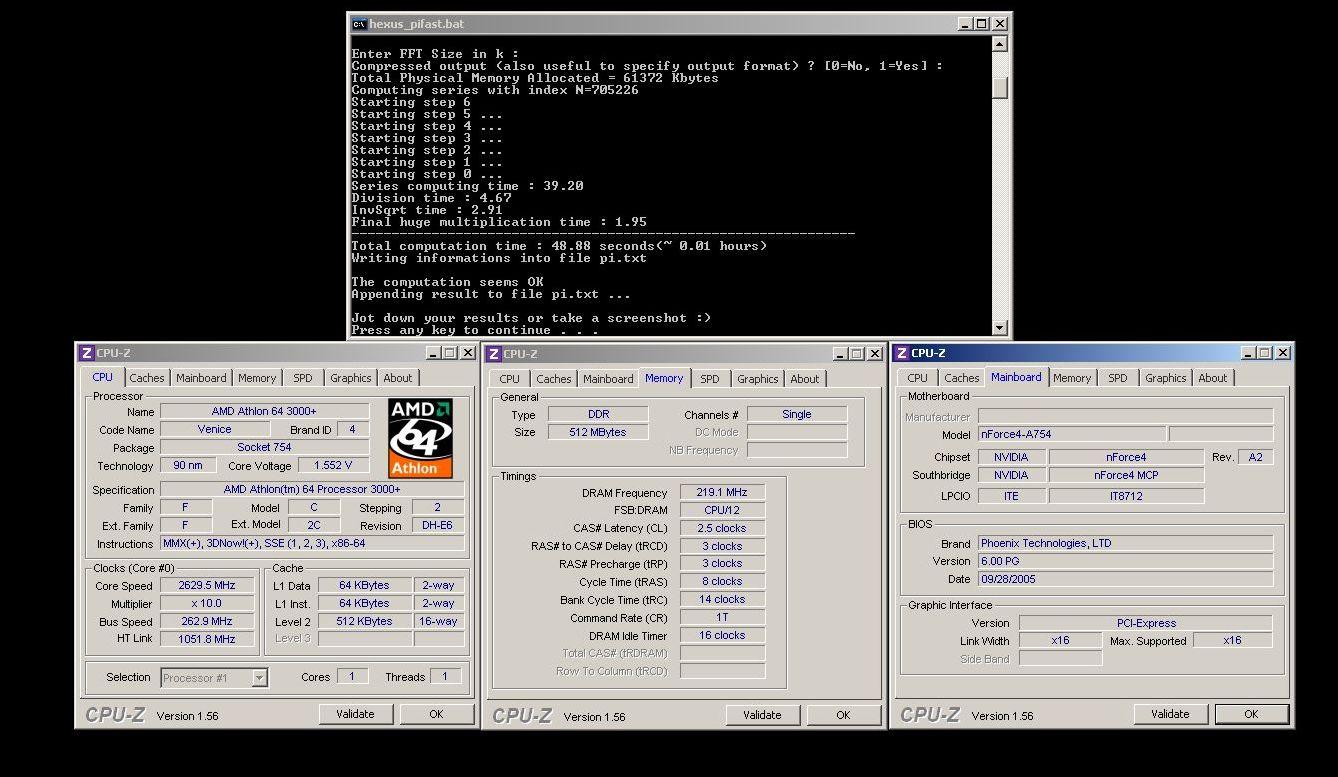Switch to Graphics tab in Memory window

[x=758, y=379]
